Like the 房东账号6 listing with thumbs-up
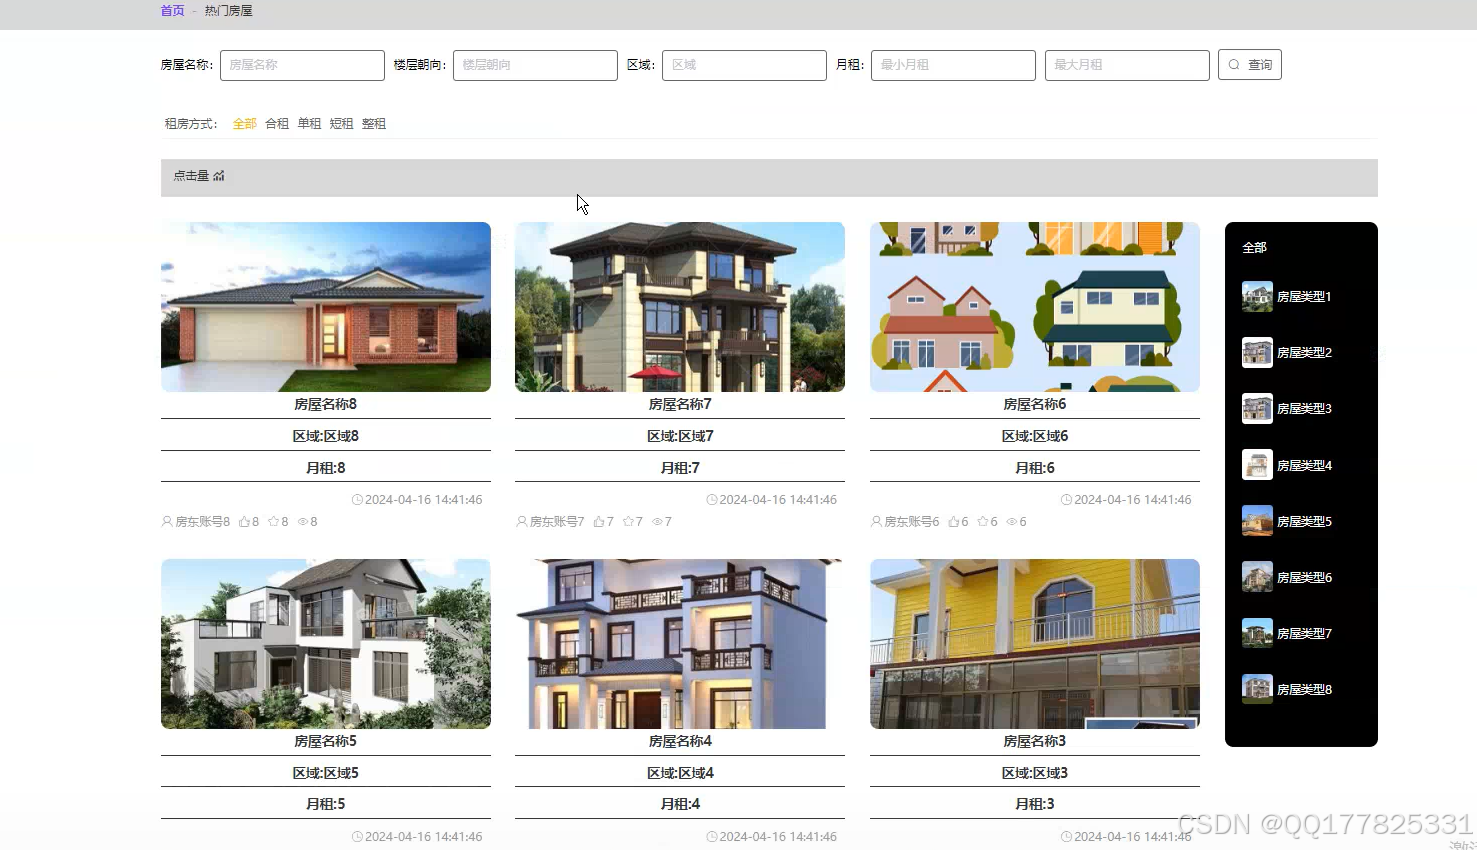Viewport: 1477px width, 850px height. pos(954,521)
